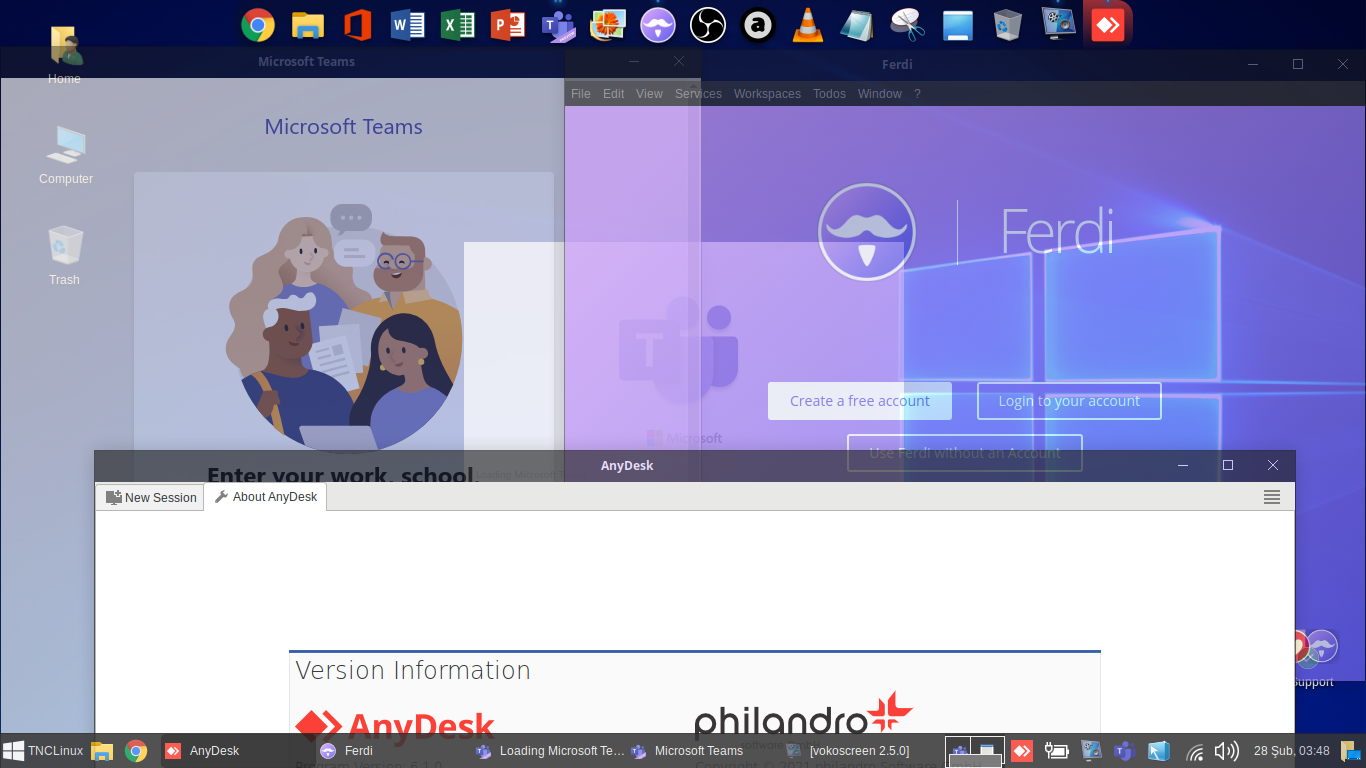Open the '?' help menu in Ferdi

pos(917,94)
